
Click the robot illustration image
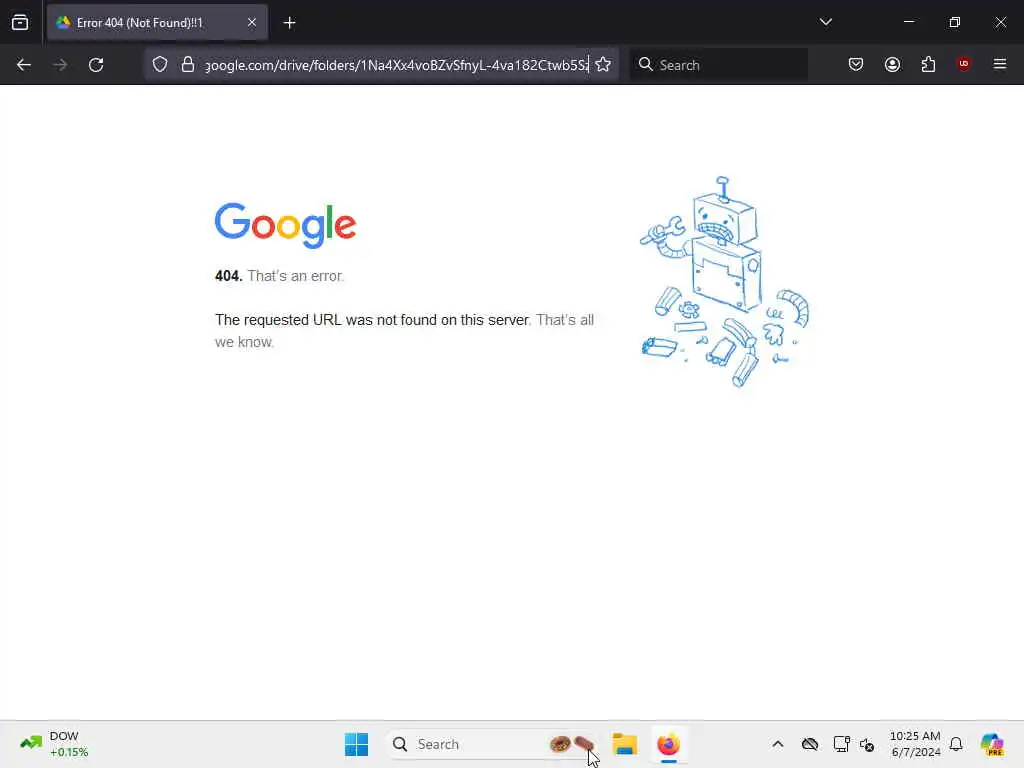[724, 281]
